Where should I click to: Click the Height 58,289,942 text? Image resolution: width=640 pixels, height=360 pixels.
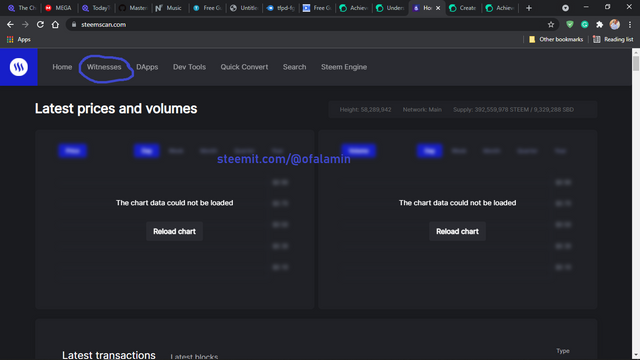click(x=365, y=109)
